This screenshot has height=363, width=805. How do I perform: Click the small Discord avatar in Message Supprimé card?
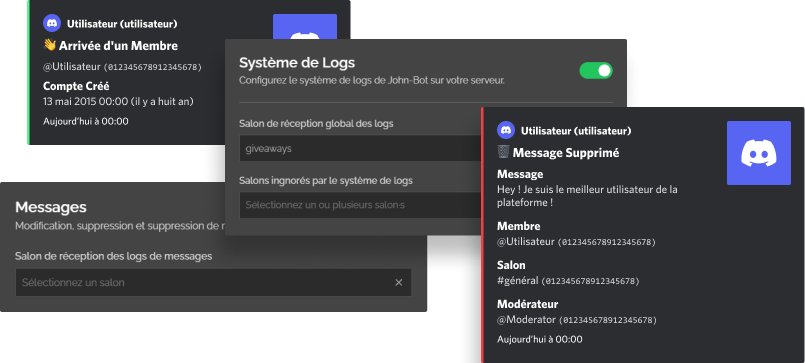[506, 130]
